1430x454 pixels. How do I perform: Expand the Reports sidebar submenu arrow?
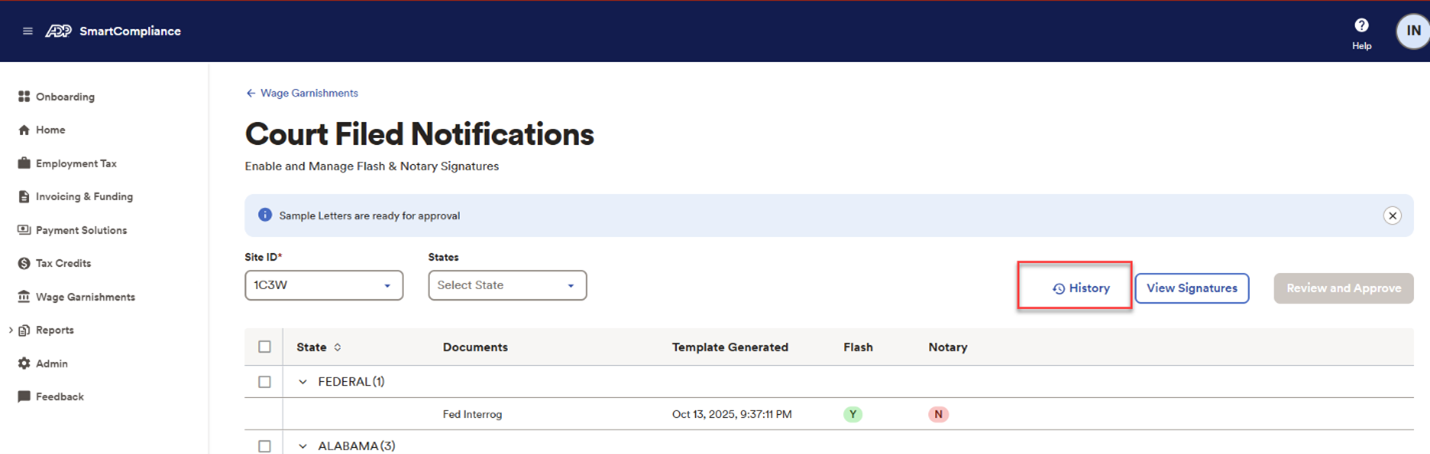10,330
